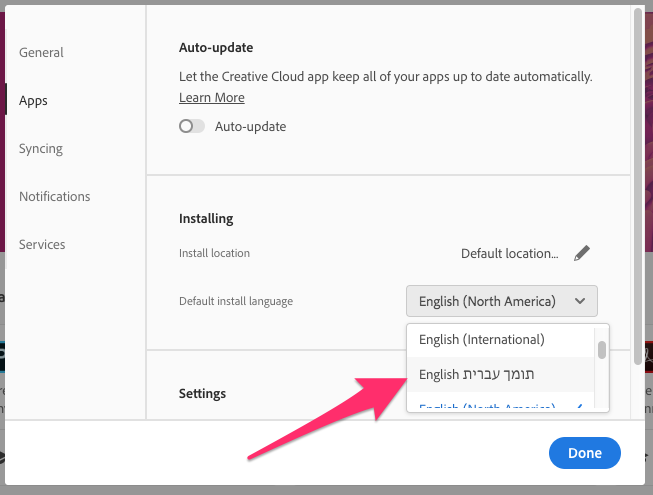This screenshot has width=653, height=495.
Task: Click the pencil icon to edit install location
Action: click(582, 253)
